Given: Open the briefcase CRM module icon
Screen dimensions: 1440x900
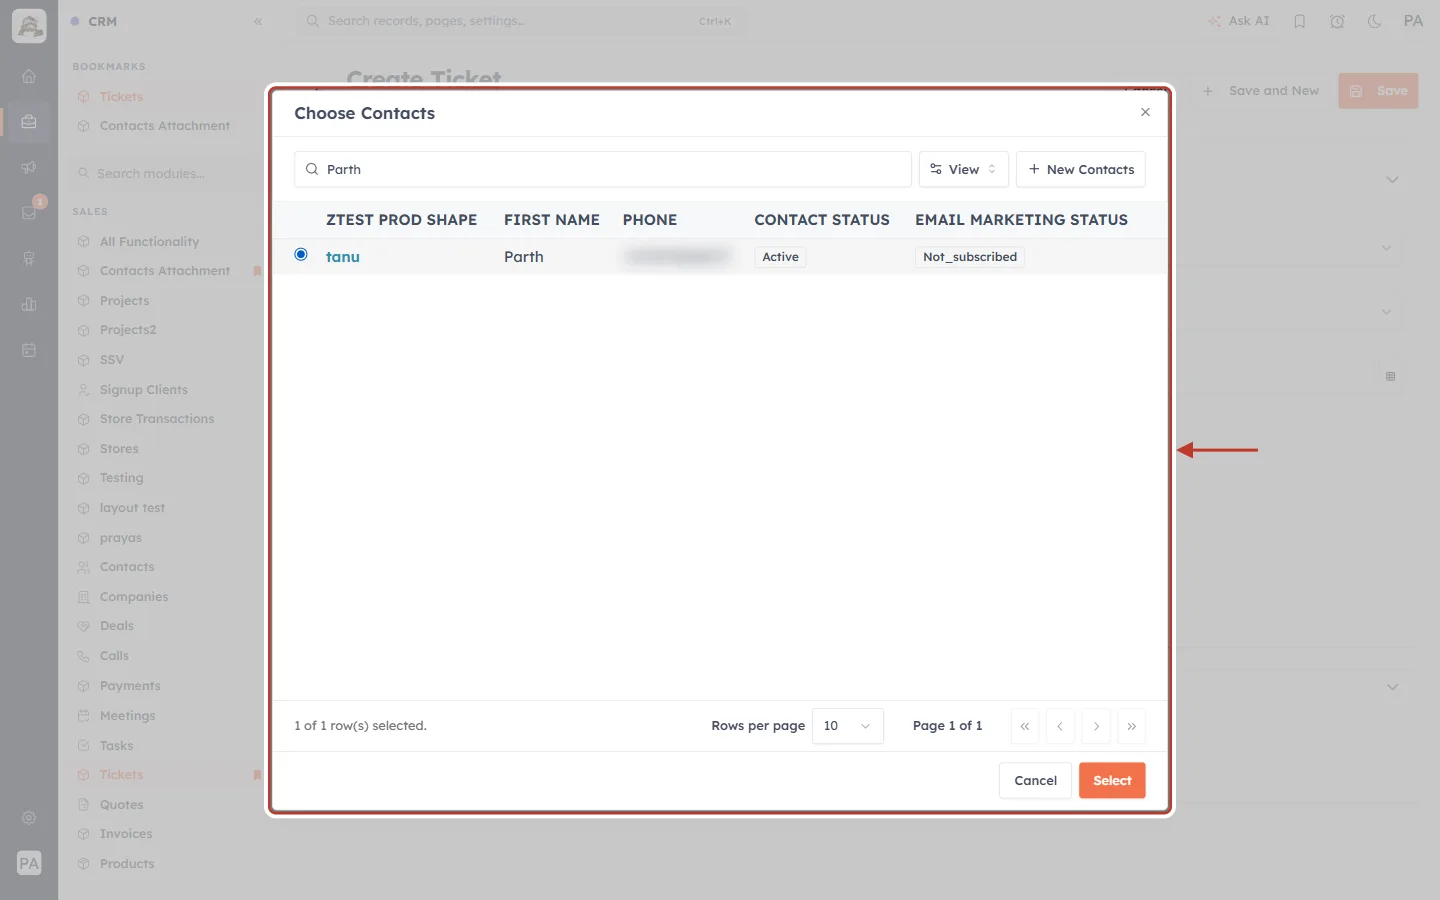Looking at the screenshot, I should pos(29,122).
